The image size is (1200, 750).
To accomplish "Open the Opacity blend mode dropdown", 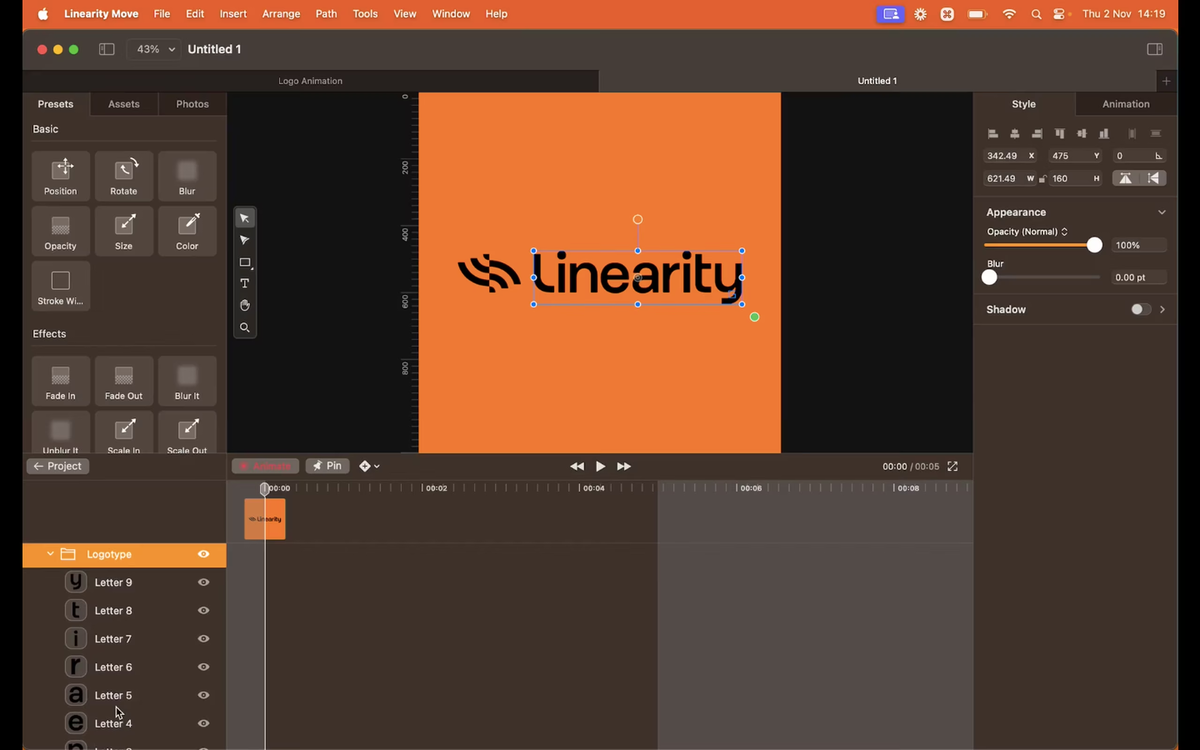I will [x=1028, y=232].
